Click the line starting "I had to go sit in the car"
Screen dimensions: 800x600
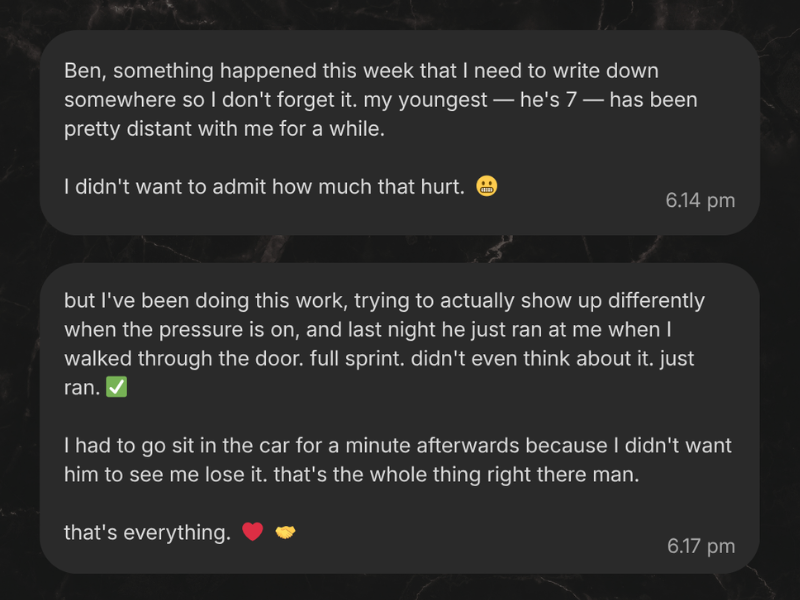[x=397, y=445]
